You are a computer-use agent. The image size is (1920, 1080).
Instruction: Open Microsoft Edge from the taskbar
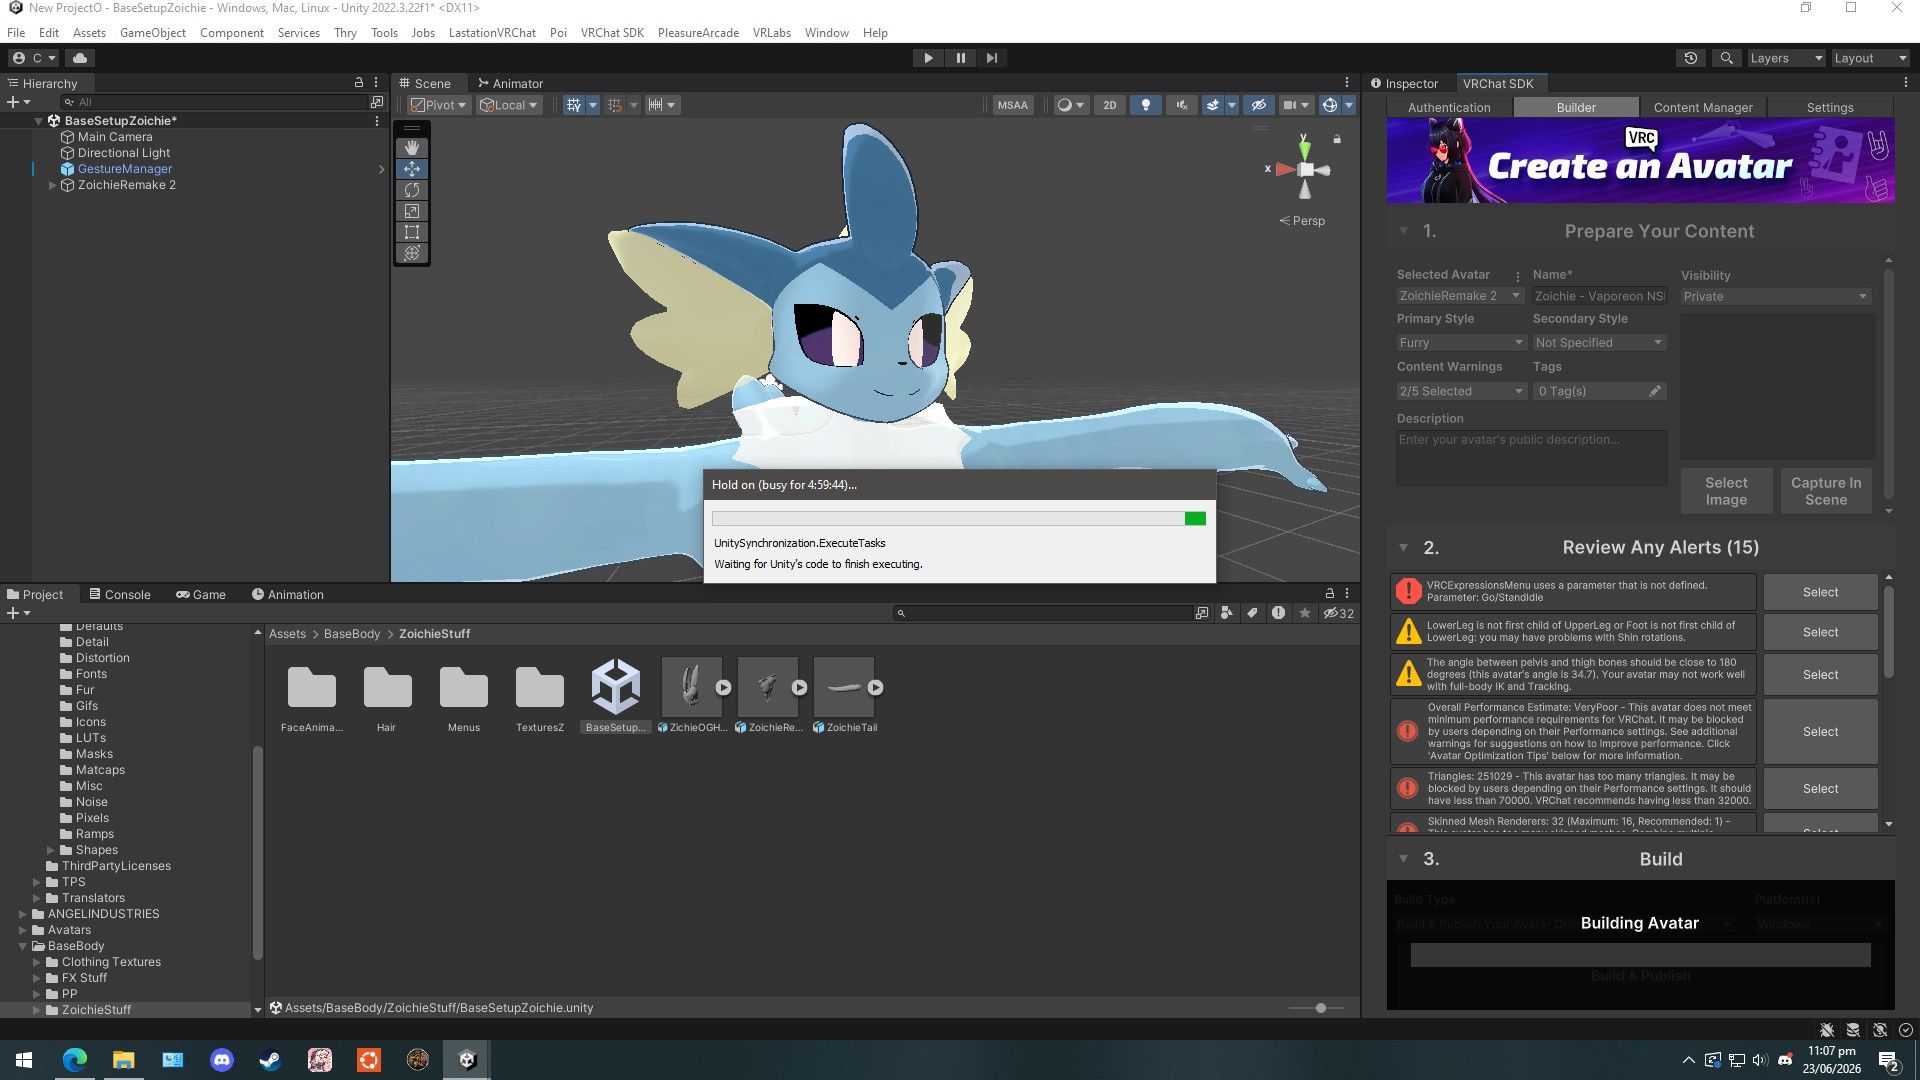75,1060
